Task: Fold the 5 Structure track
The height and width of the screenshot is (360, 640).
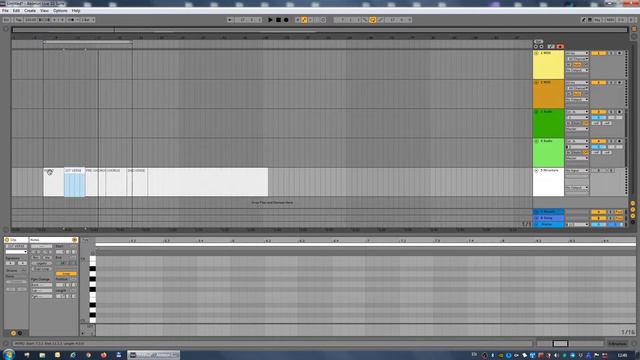Action: pos(536,171)
